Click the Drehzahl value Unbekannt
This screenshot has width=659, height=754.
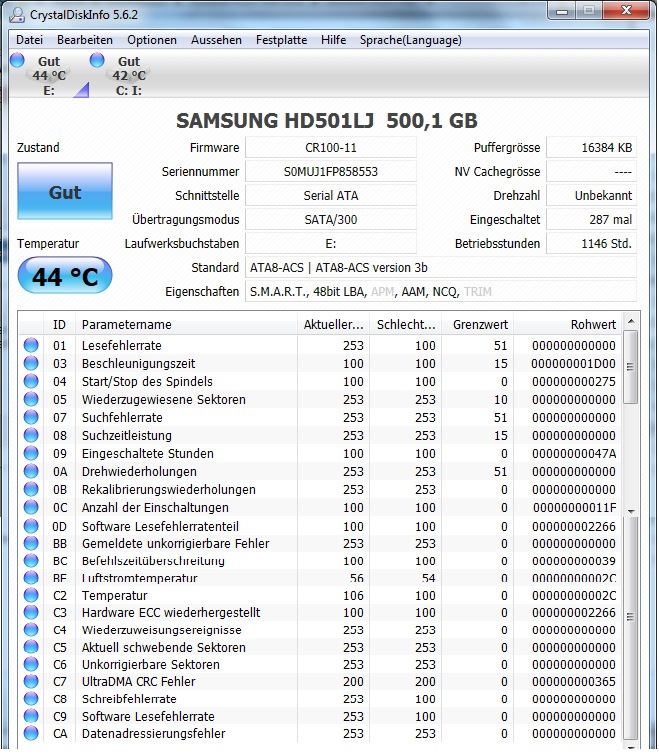pos(592,196)
